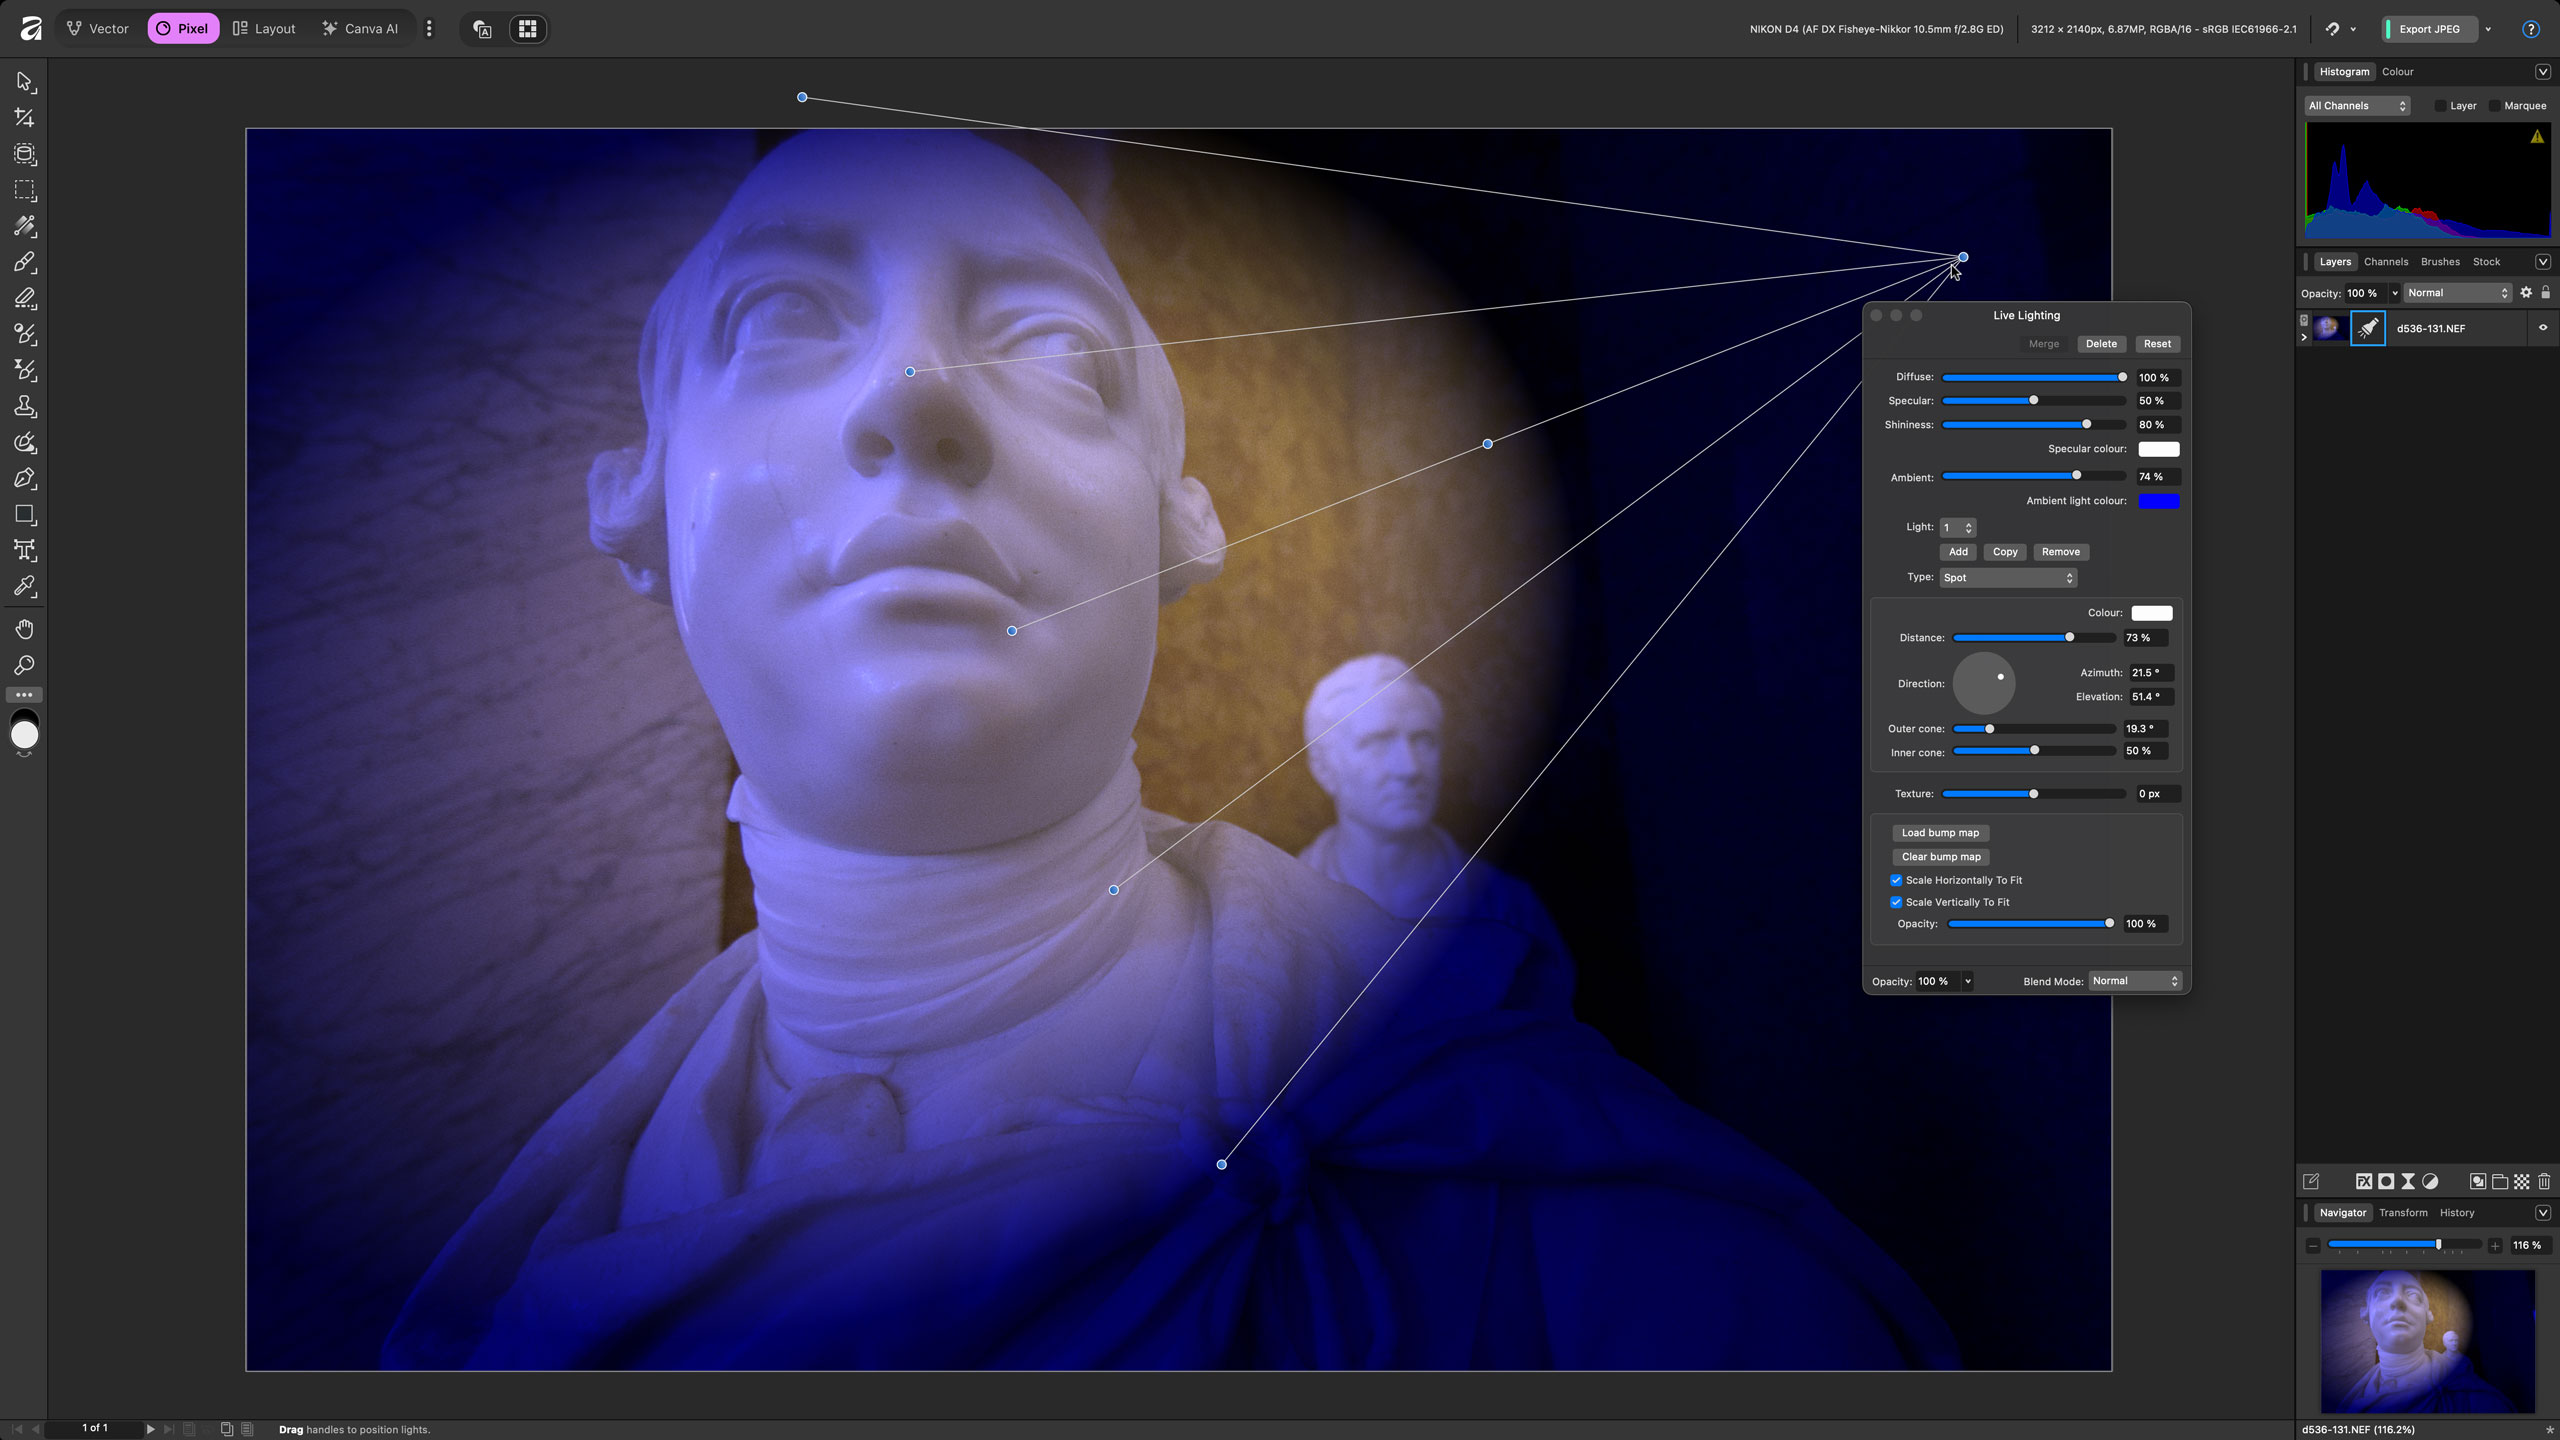Viewport: 2560px width, 1440px height.
Task: Select the Clone Stamp tool
Action: 25,406
